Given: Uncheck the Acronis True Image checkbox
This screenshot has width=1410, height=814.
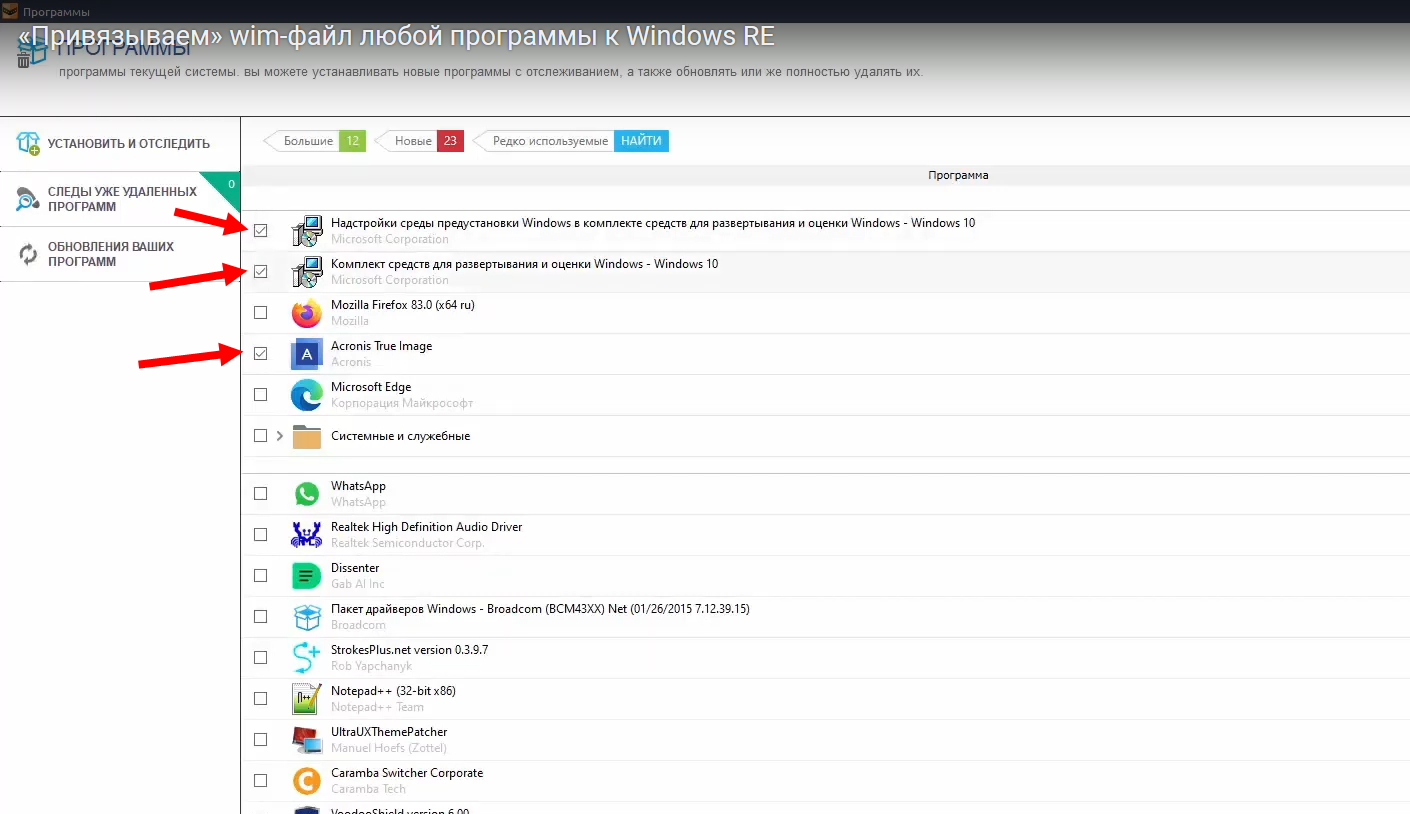Looking at the screenshot, I should 261,354.
